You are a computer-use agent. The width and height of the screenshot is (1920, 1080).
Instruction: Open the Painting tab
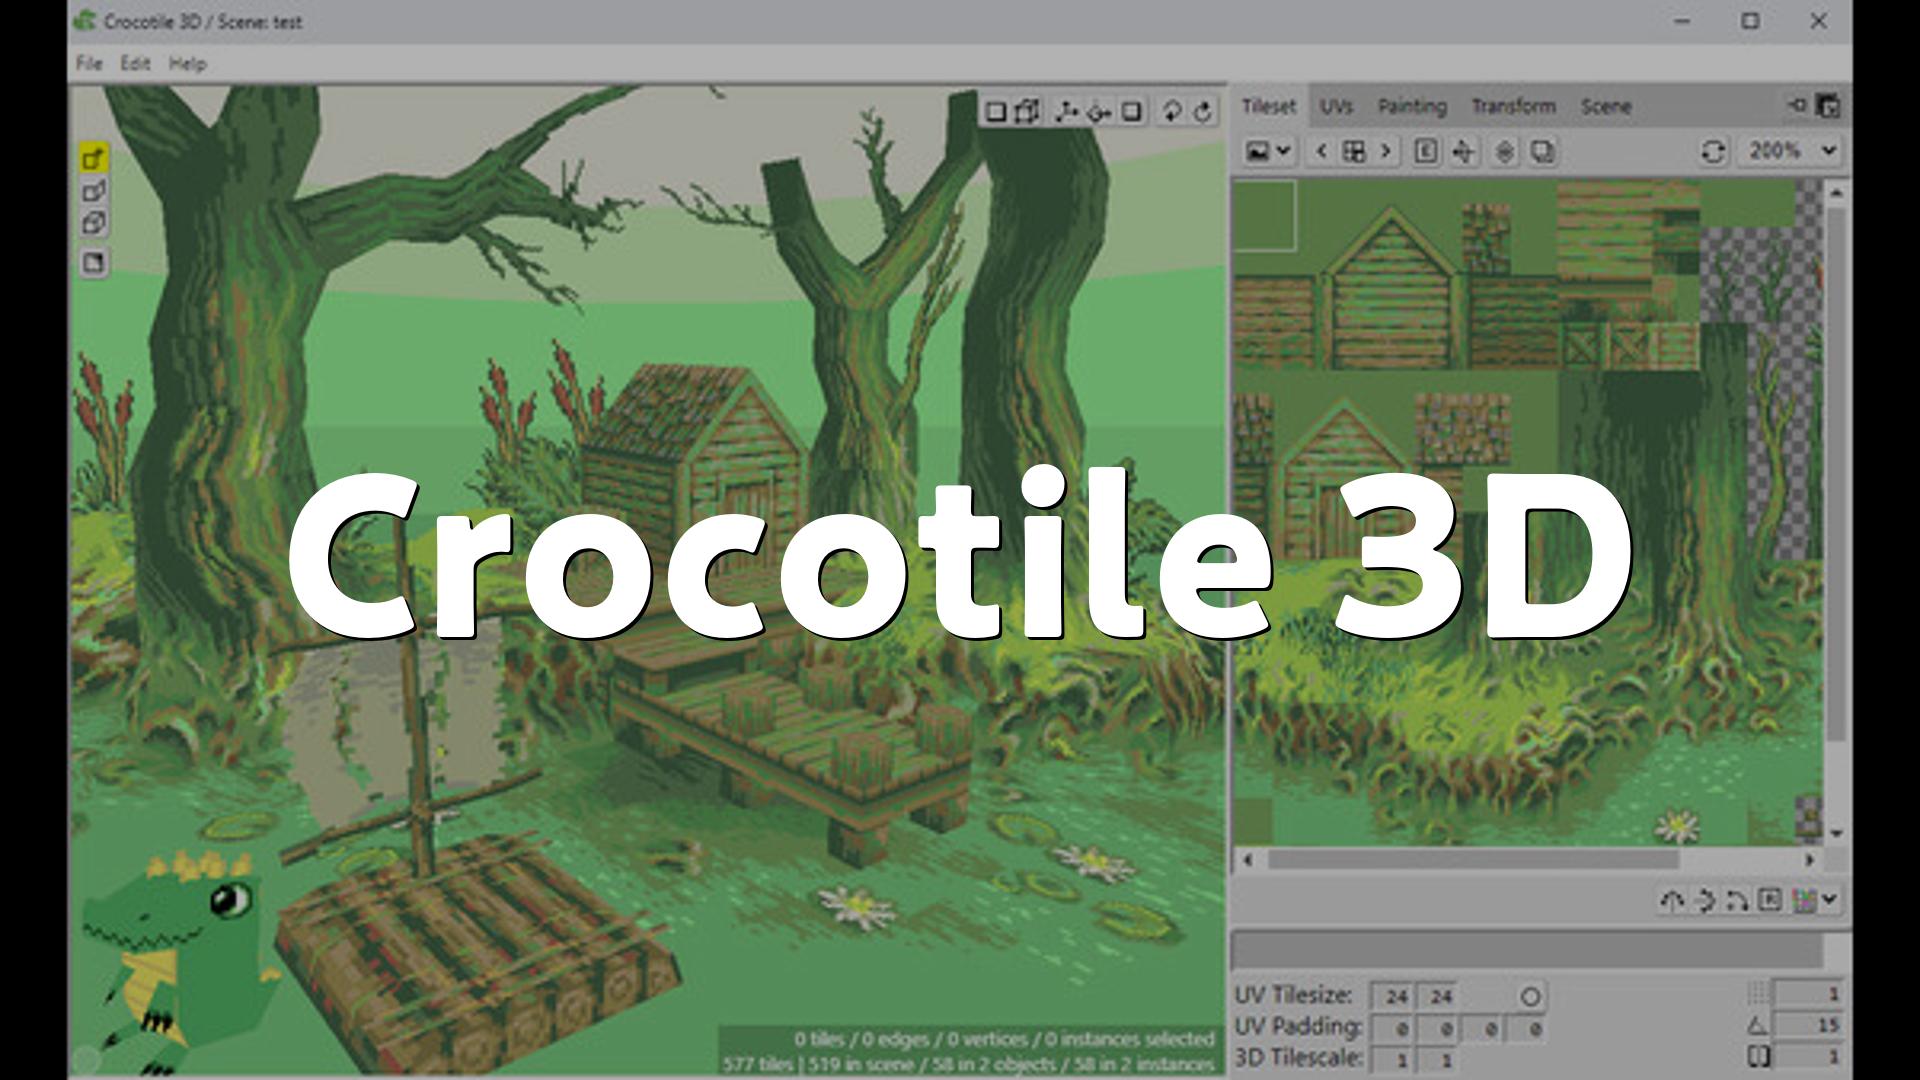1412,106
